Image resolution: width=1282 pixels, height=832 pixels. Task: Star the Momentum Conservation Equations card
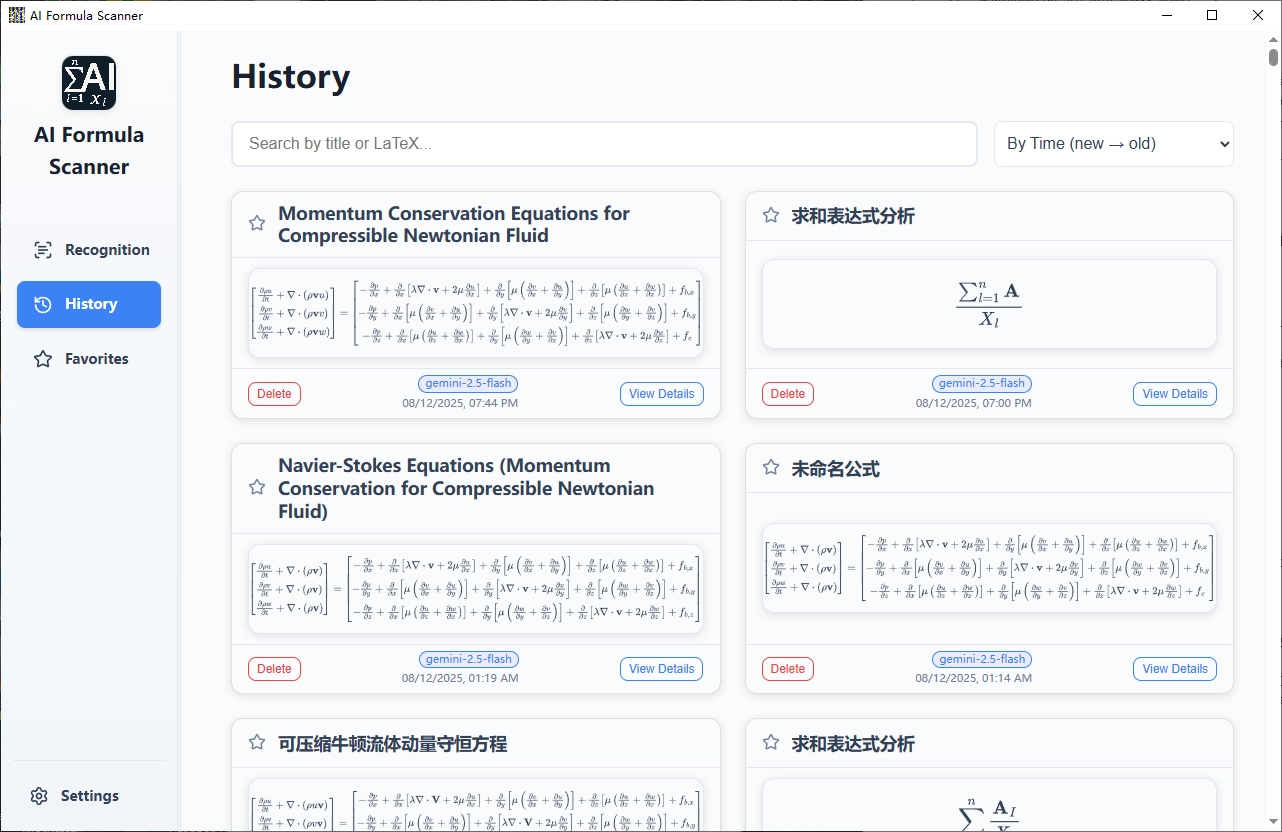click(257, 223)
